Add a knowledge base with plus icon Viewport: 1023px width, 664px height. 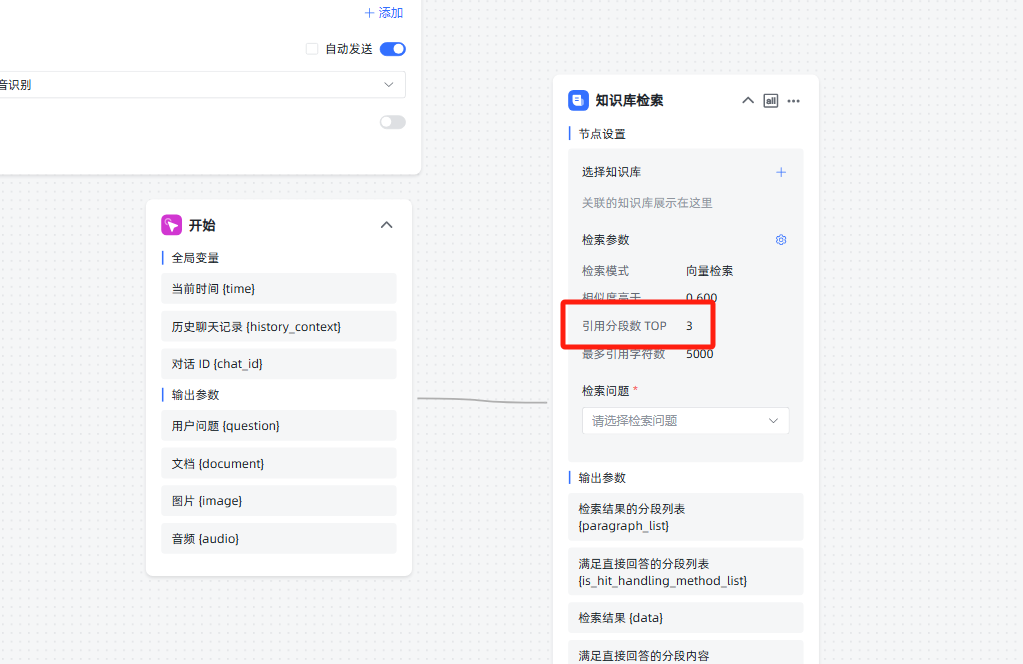[x=781, y=172]
